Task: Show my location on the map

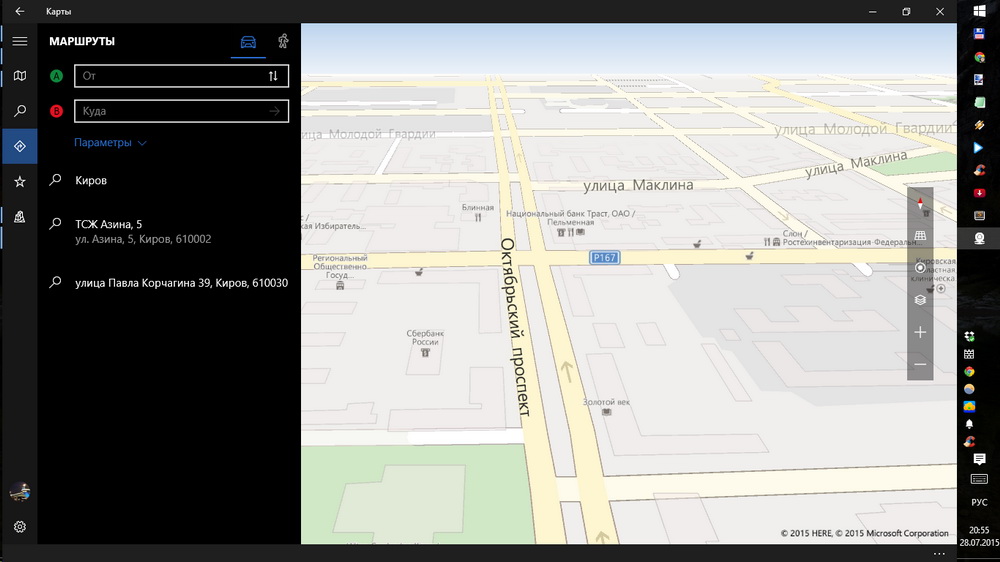Action: coord(920,268)
